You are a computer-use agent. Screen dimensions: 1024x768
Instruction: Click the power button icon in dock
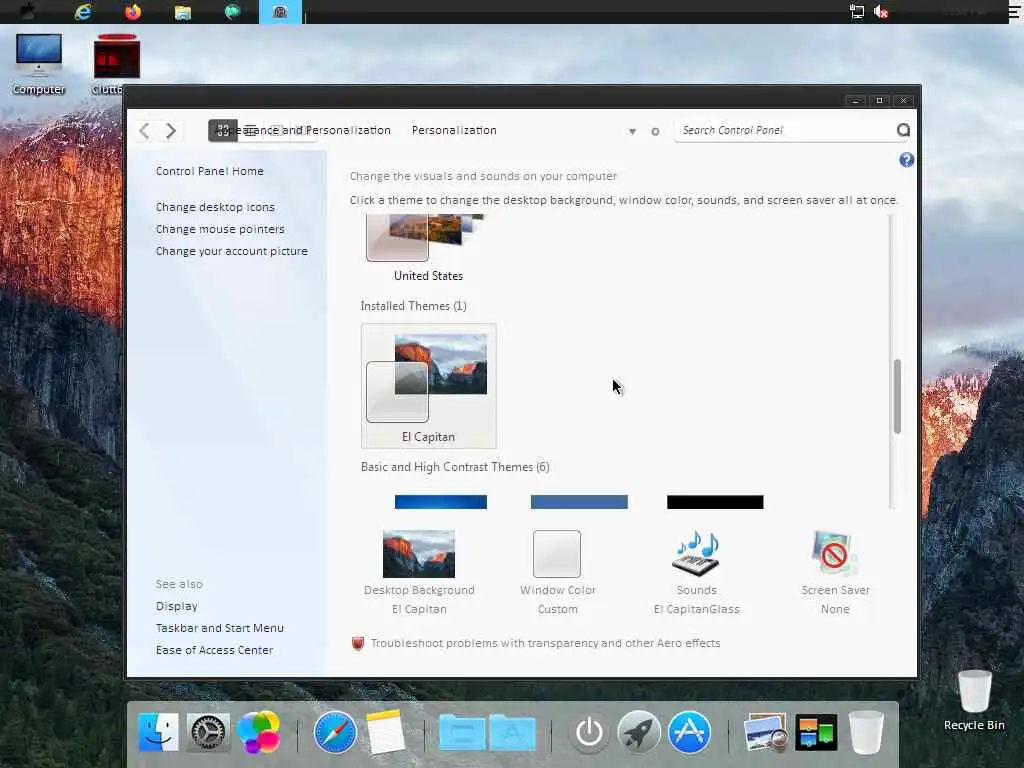[588, 732]
